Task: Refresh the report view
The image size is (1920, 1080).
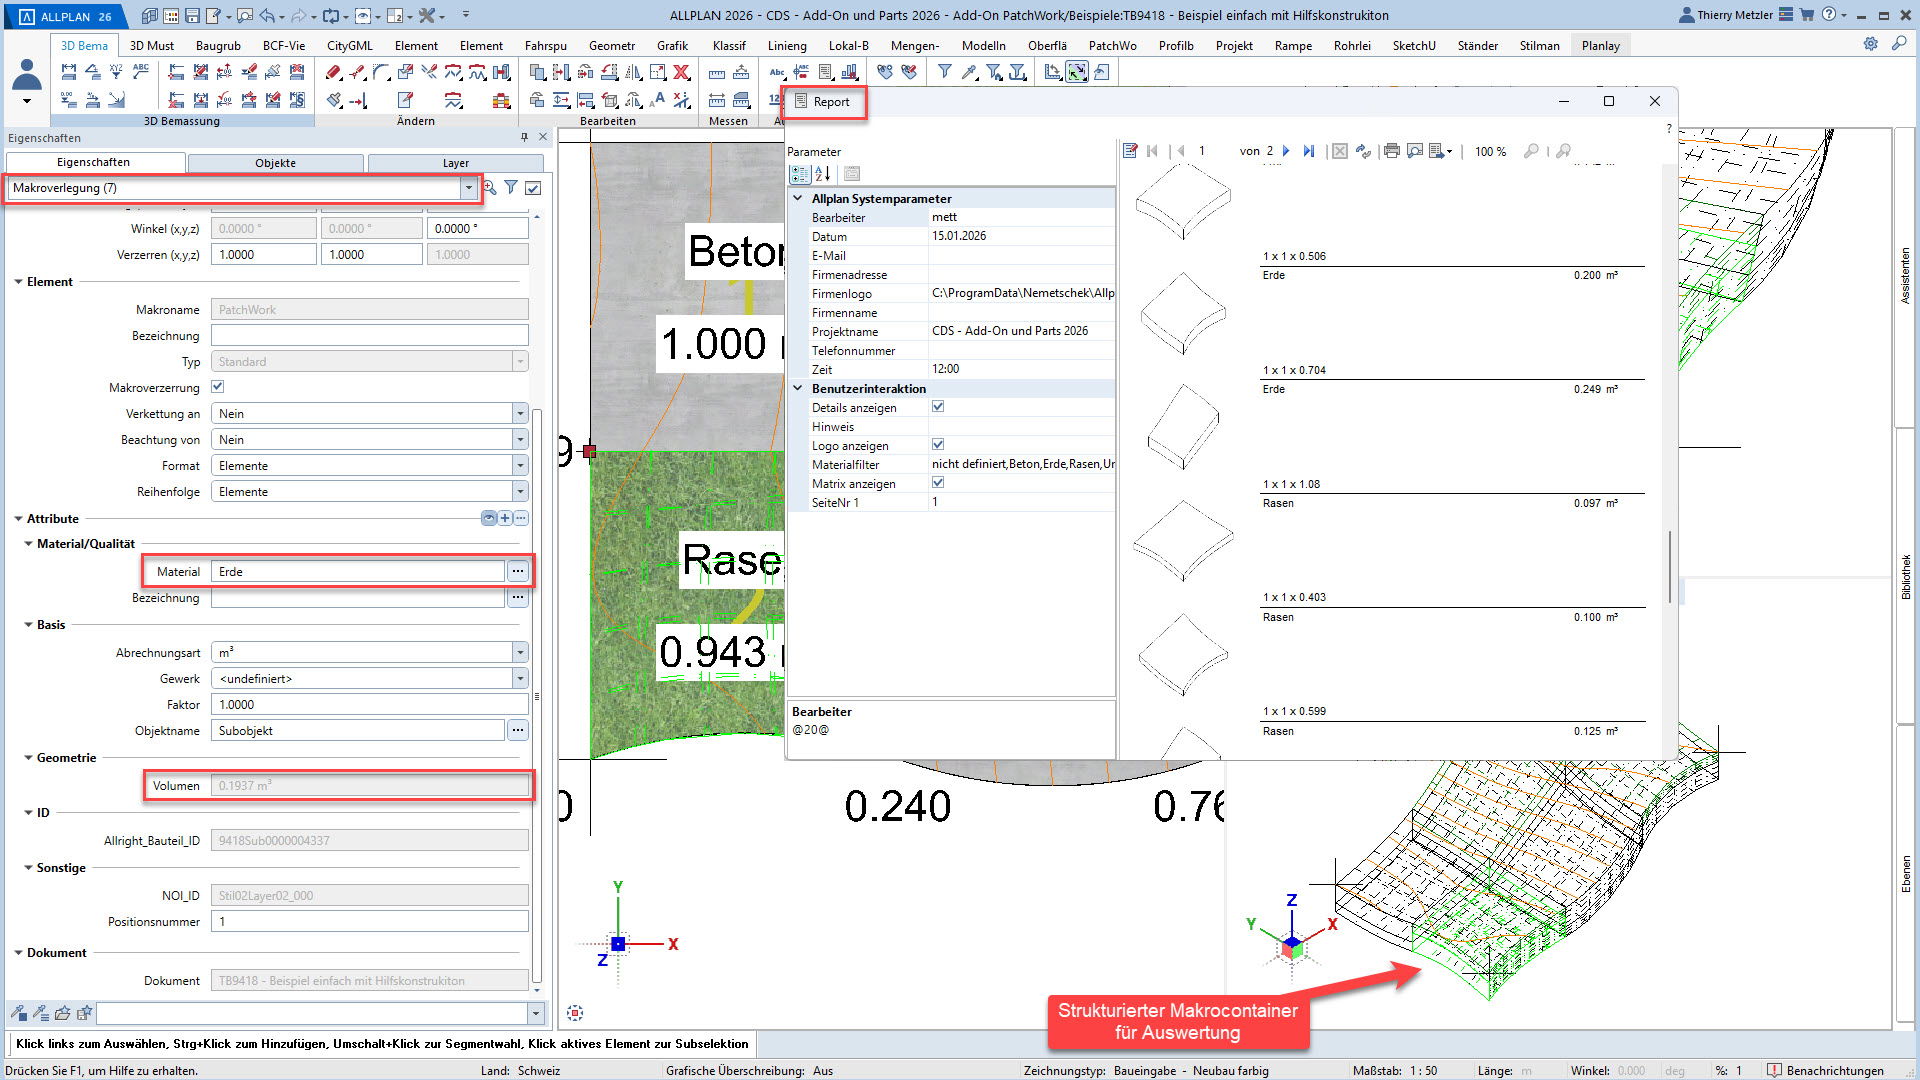Action: pos(1363,151)
